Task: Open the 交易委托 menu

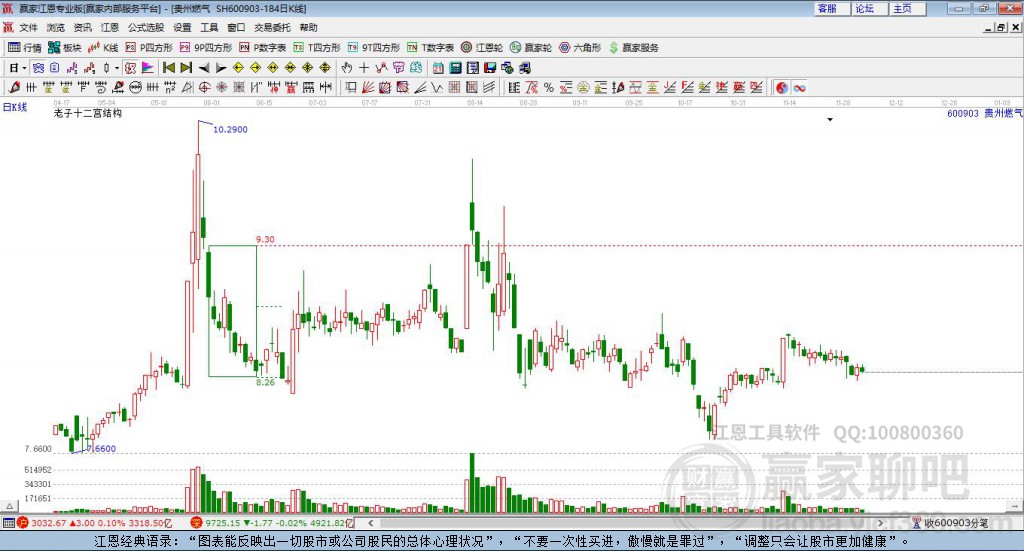Action: coord(272,27)
